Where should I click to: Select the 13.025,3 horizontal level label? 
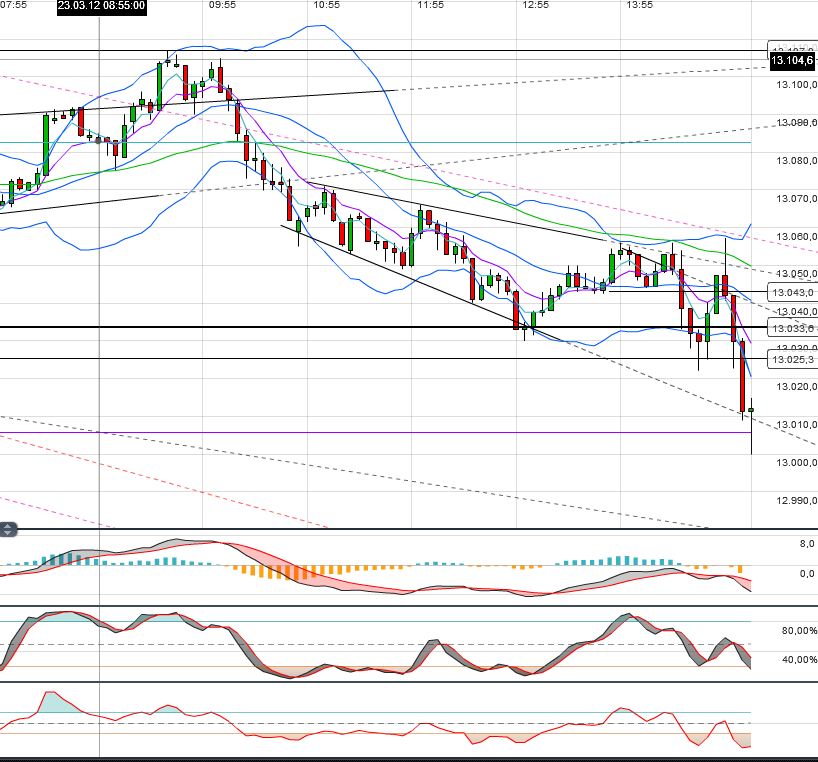pos(792,359)
